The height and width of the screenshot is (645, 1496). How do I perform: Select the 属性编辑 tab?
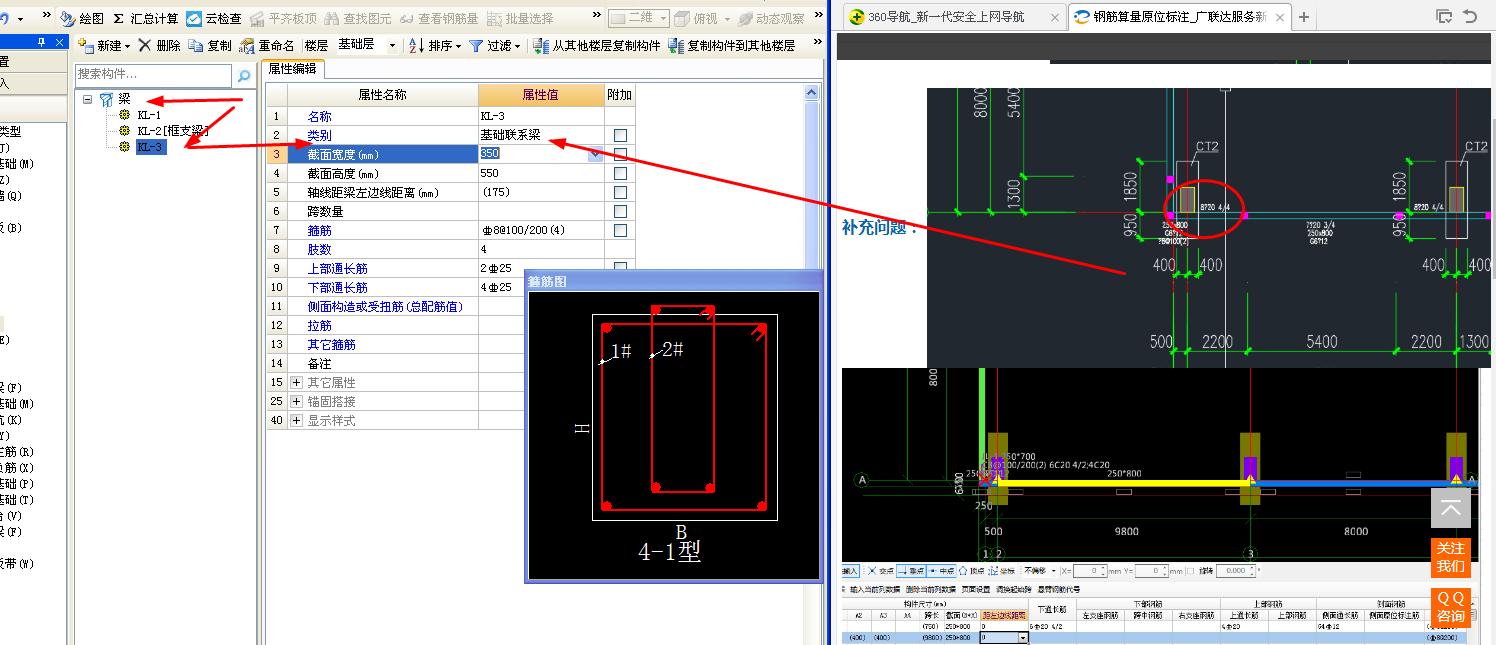pos(292,69)
